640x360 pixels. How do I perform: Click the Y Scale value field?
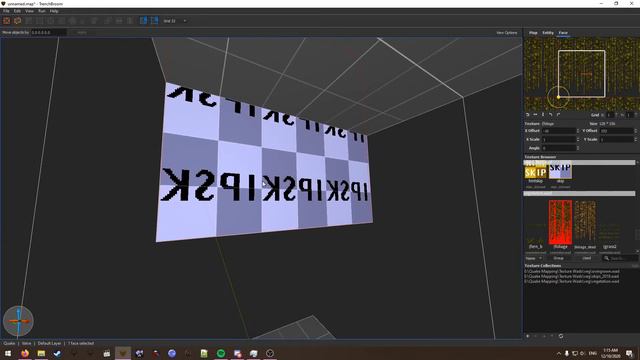coord(616,140)
